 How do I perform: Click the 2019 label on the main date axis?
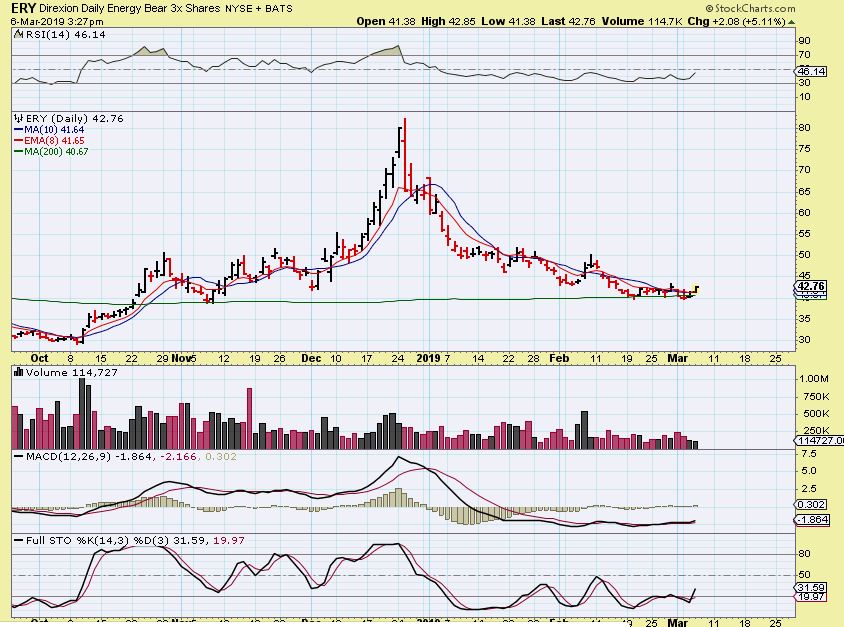tap(428, 358)
